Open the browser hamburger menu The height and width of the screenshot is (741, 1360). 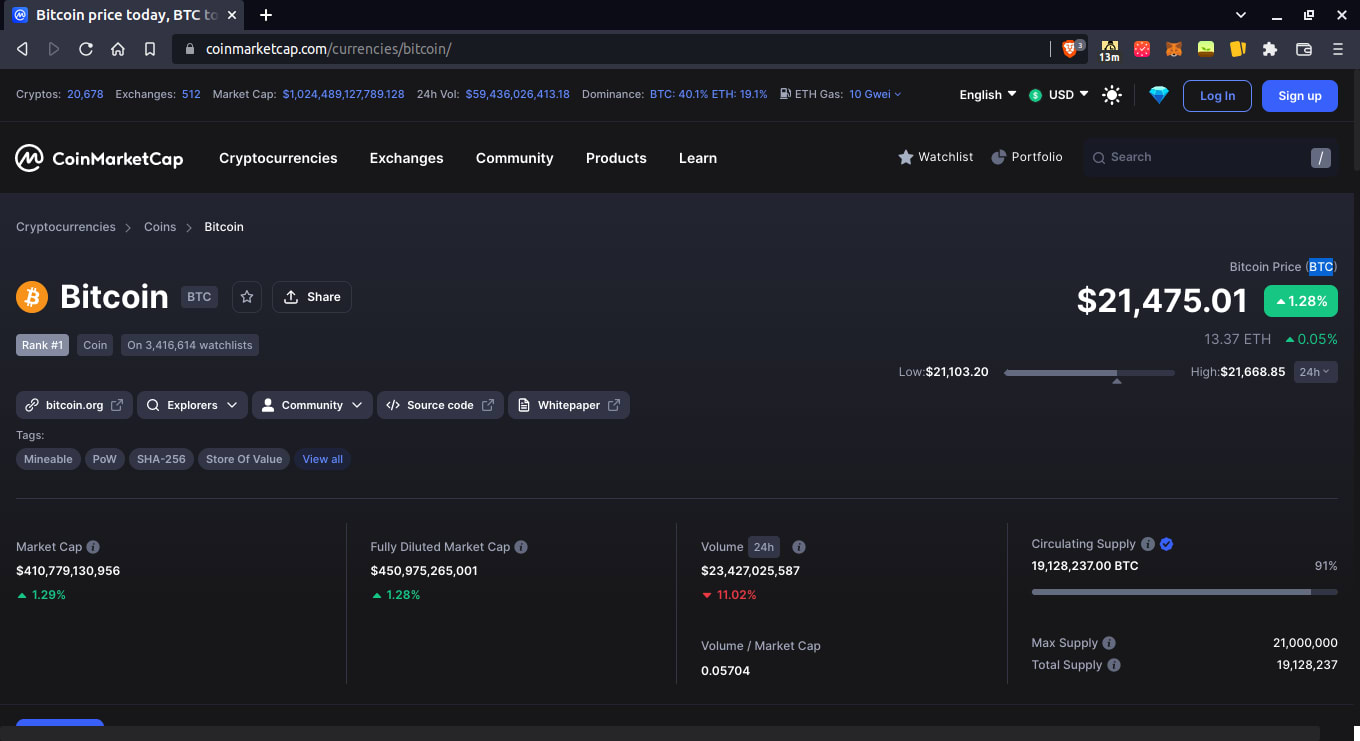click(x=1338, y=48)
